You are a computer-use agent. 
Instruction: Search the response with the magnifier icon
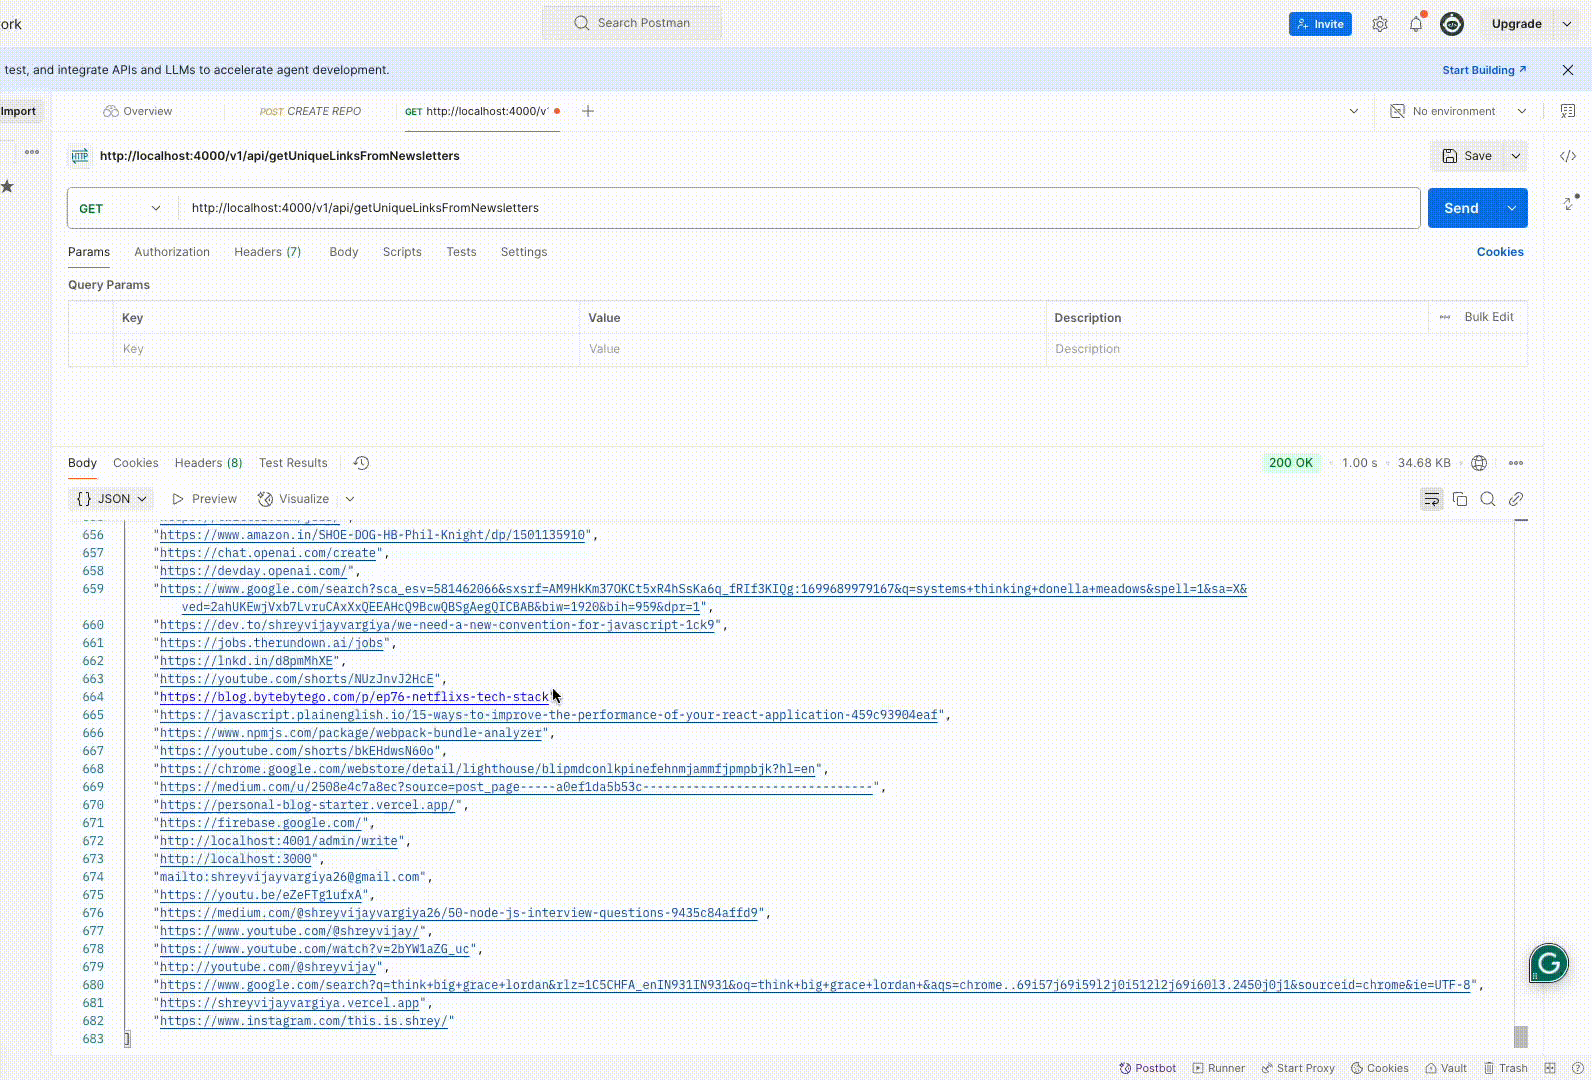pyautogui.click(x=1488, y=499)
